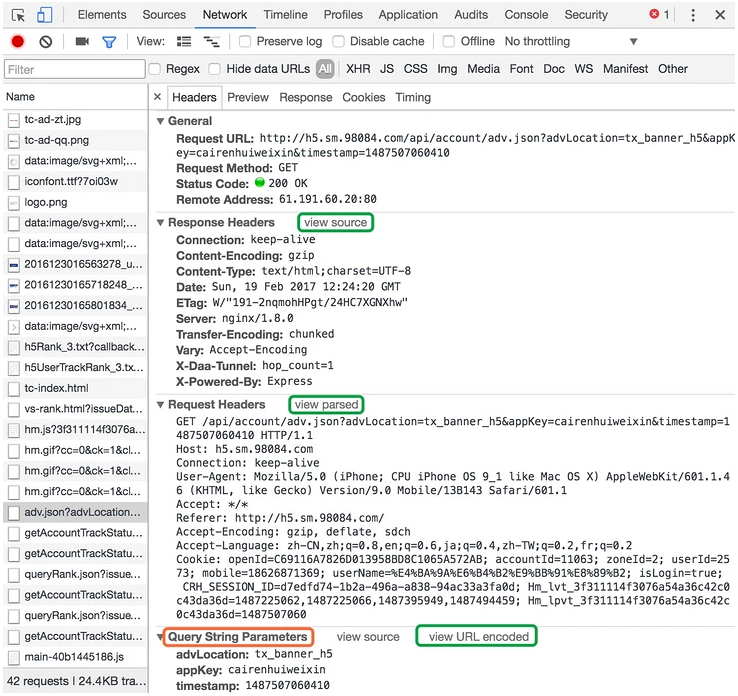Click the main-40b1445186.js file icon
The height and width of the screenshot is (696, 738).
click(14, 657)
